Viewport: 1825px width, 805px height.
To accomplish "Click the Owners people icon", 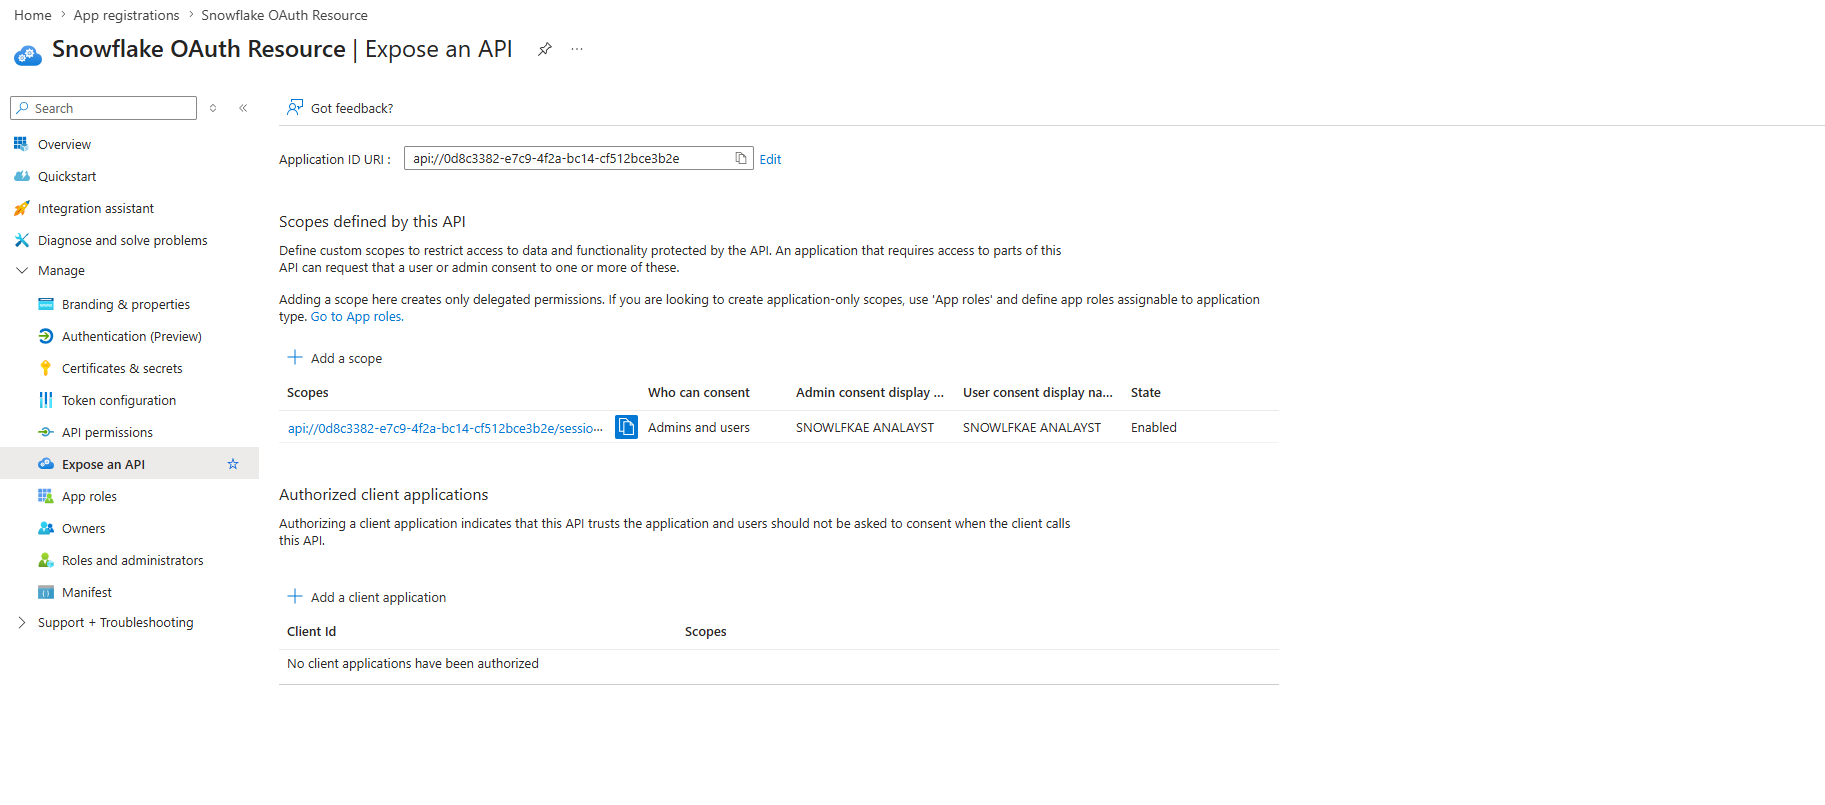I will 45,528.
